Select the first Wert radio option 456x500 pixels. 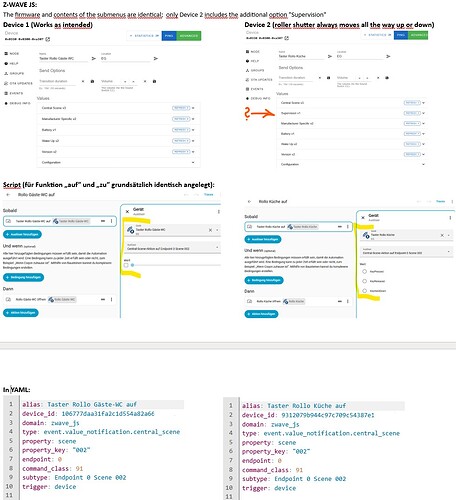364,271
